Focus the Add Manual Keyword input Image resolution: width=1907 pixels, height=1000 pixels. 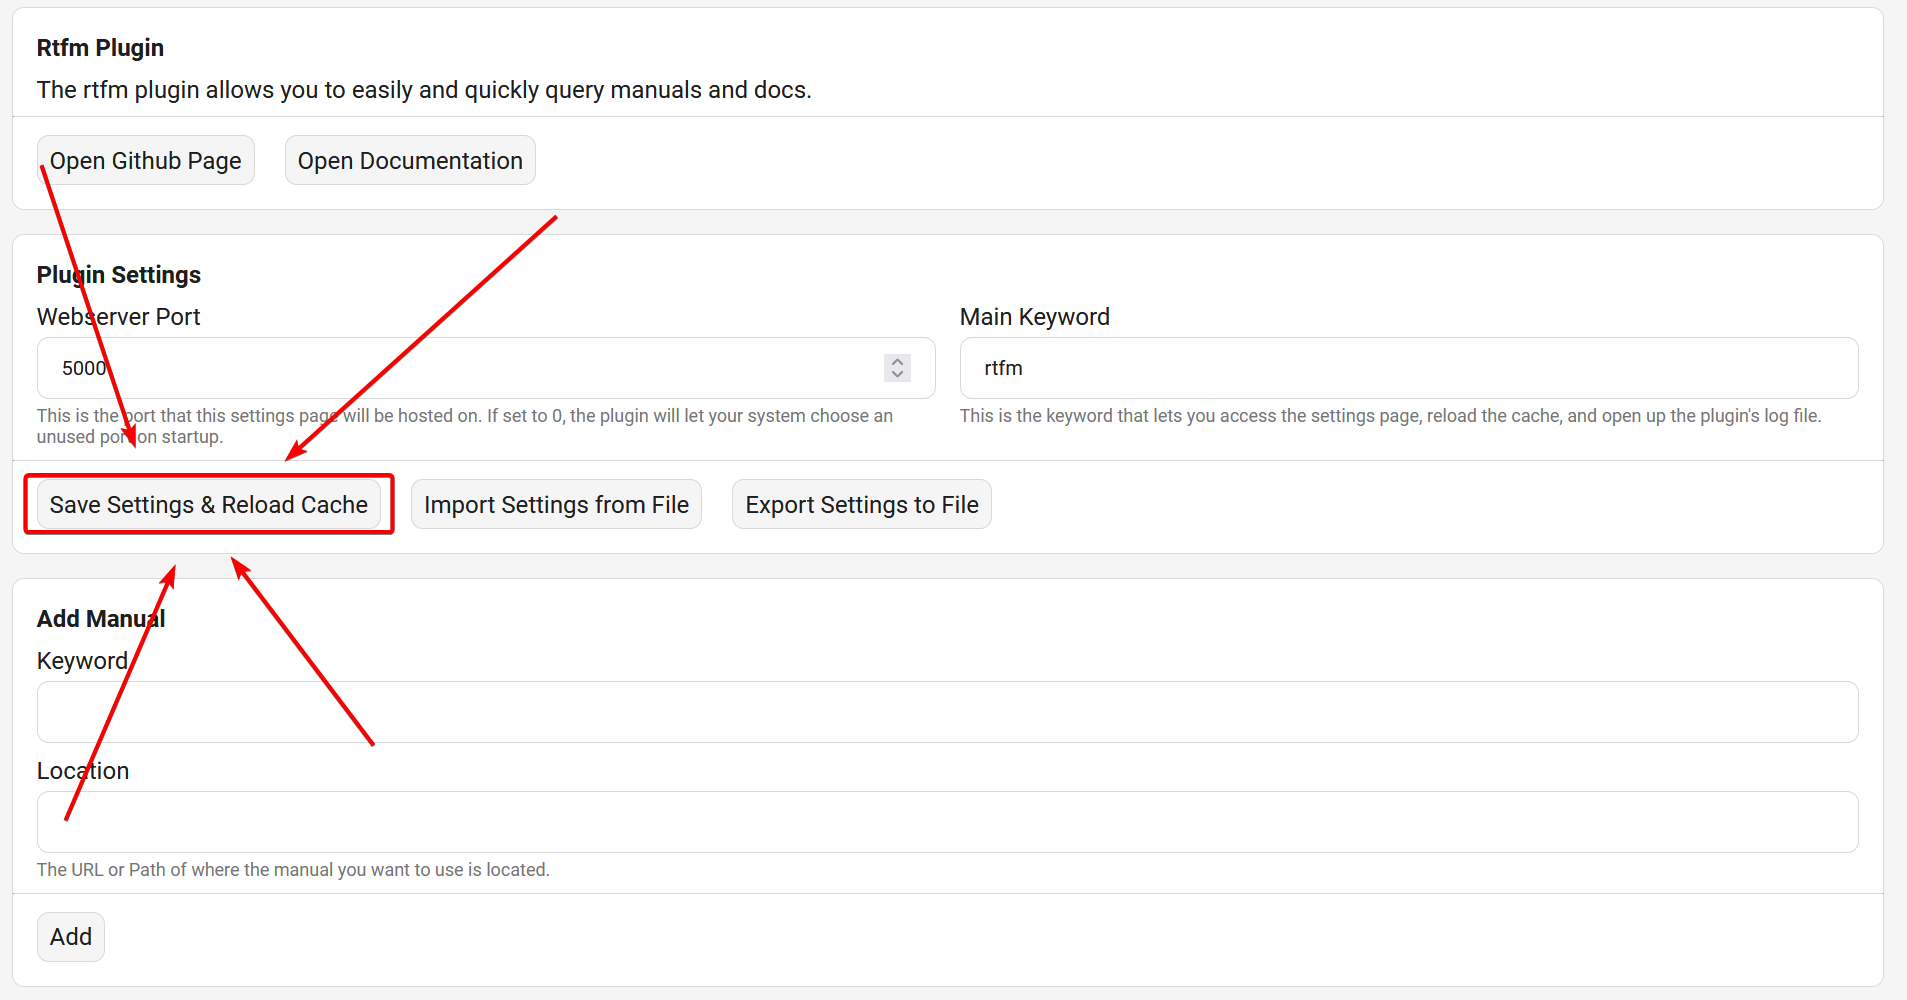tap(948, 712)
